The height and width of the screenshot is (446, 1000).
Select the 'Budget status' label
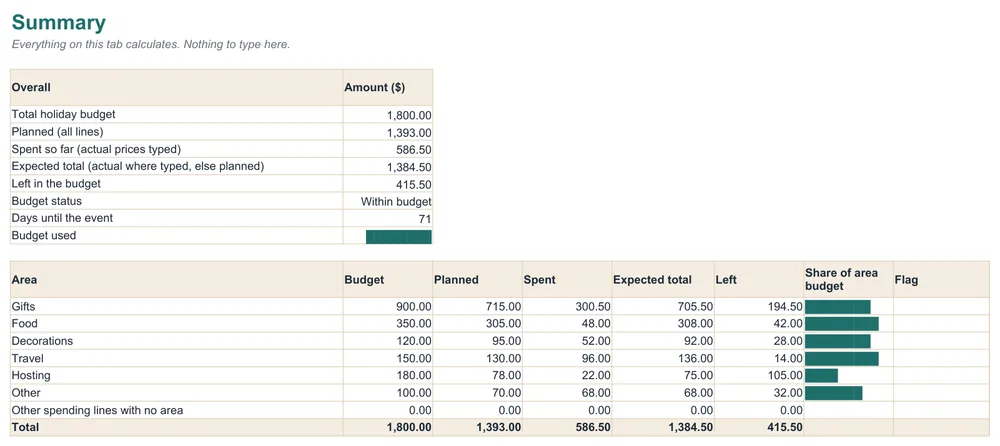47,200
